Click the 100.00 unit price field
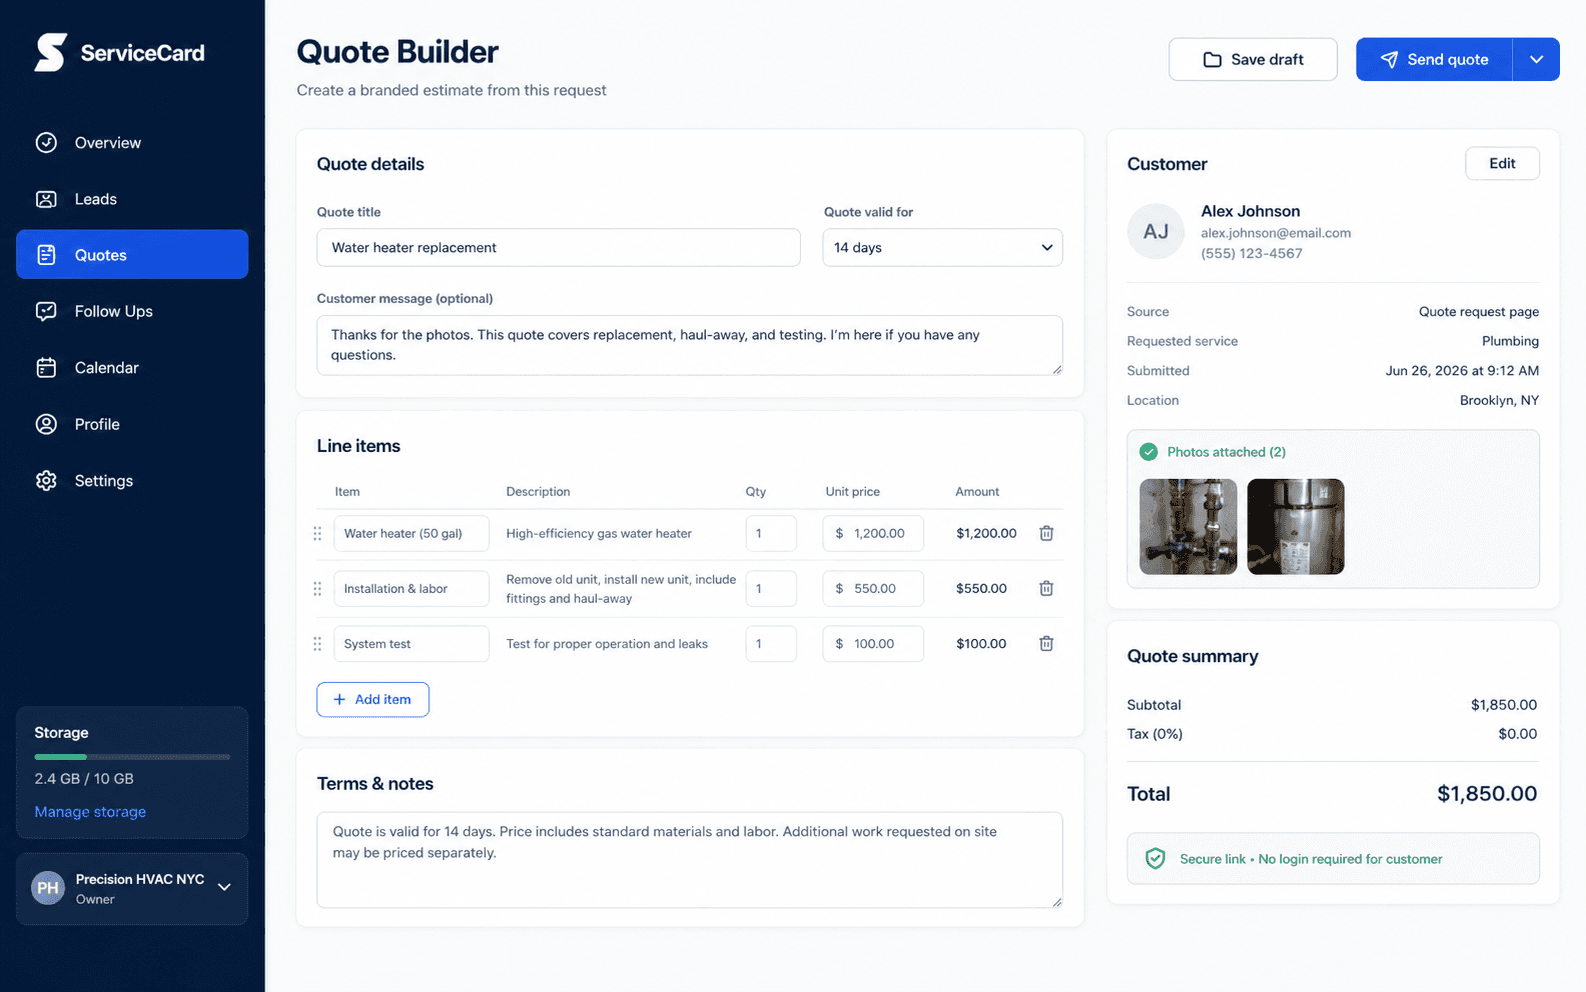This screenshot has height=992, width=1586. 873,643
